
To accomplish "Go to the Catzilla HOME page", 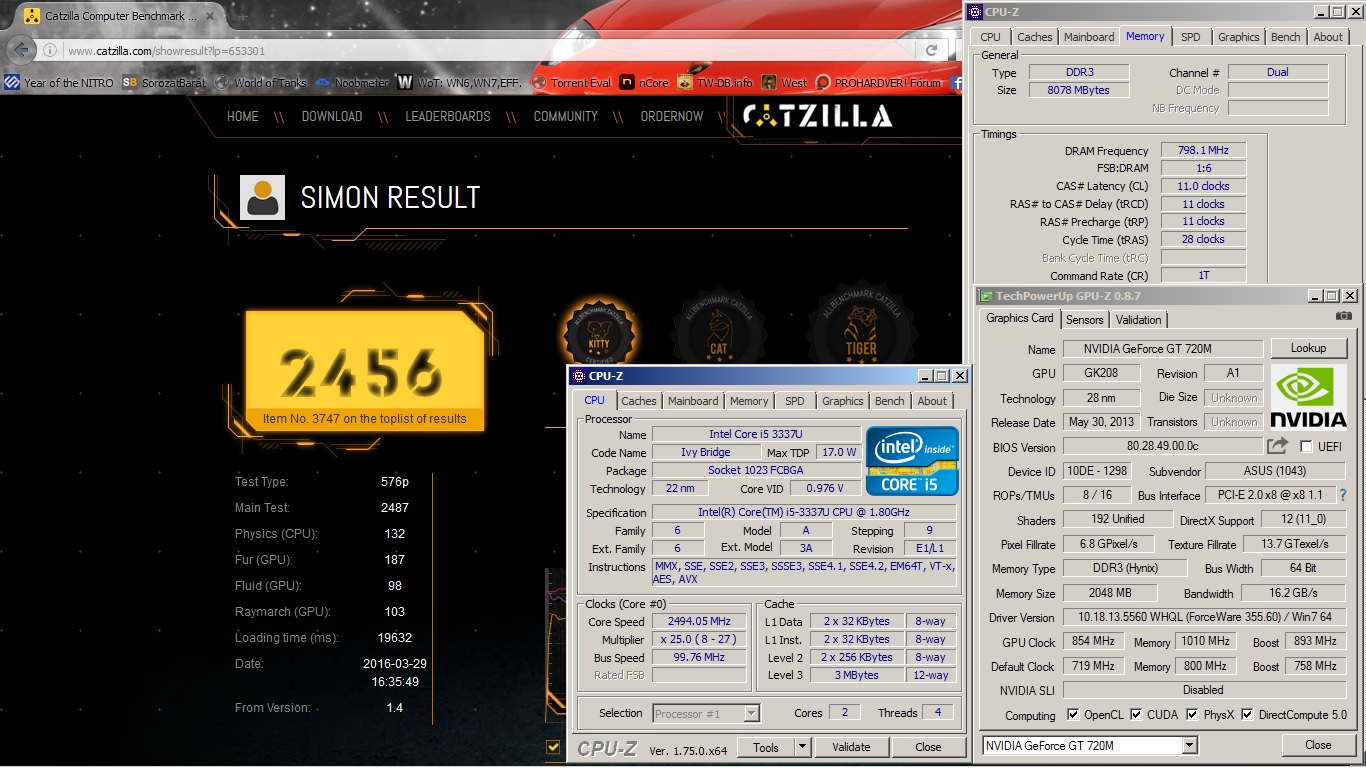I will point(243,116).
